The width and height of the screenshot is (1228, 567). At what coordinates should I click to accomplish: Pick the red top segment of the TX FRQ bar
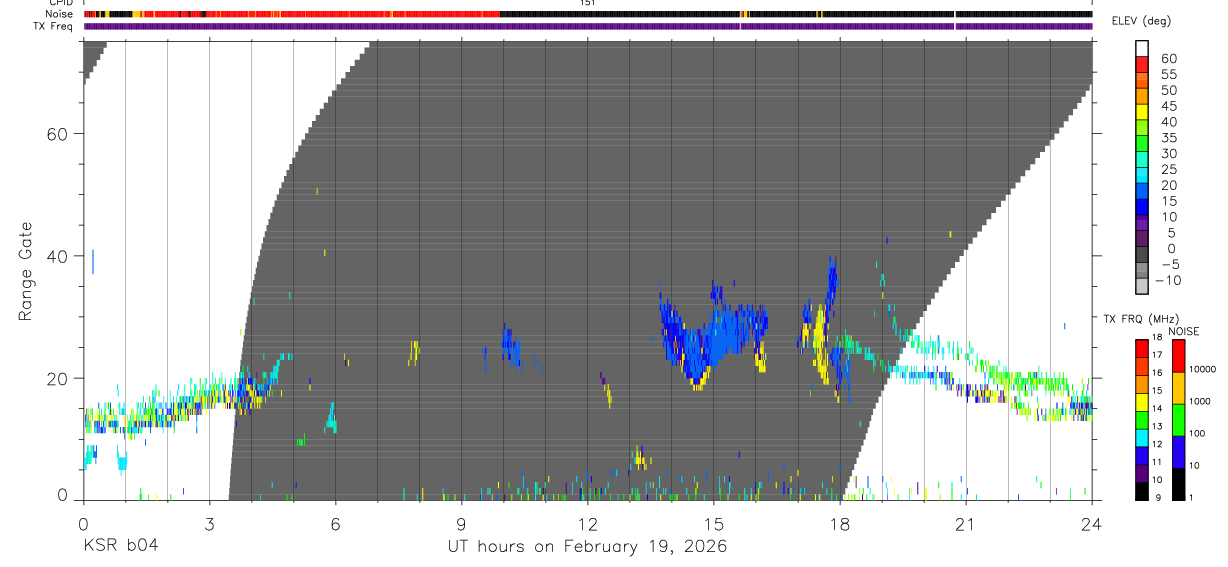point(1142,349)
